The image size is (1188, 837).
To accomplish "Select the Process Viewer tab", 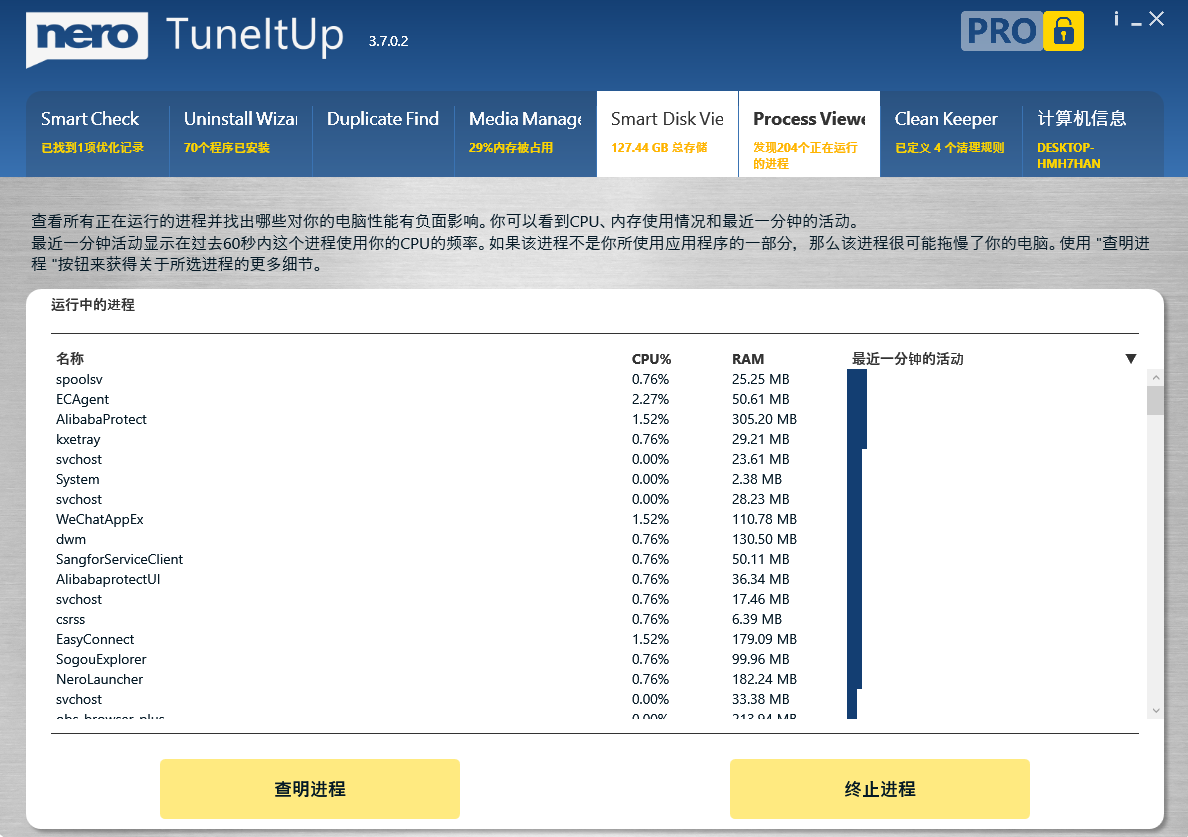I will coord(809,134).
